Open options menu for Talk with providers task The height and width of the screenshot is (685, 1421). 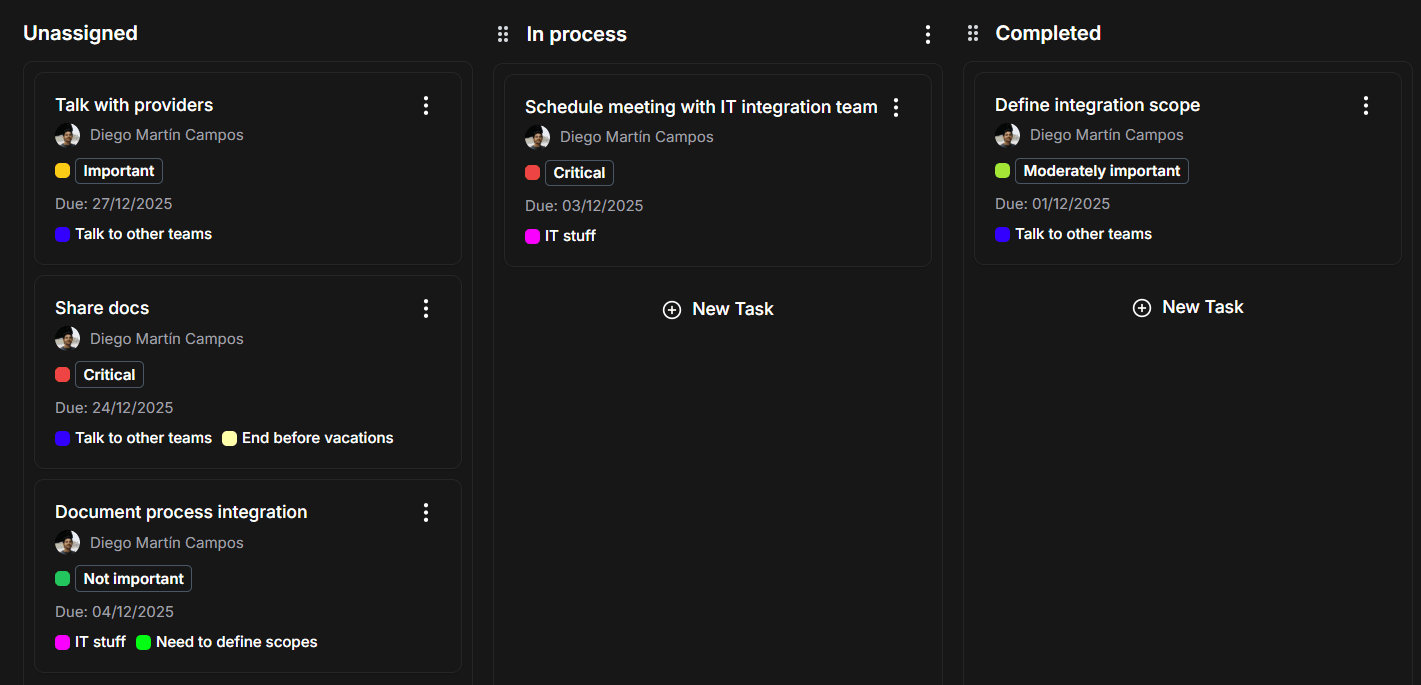click(x=426, y=106)
